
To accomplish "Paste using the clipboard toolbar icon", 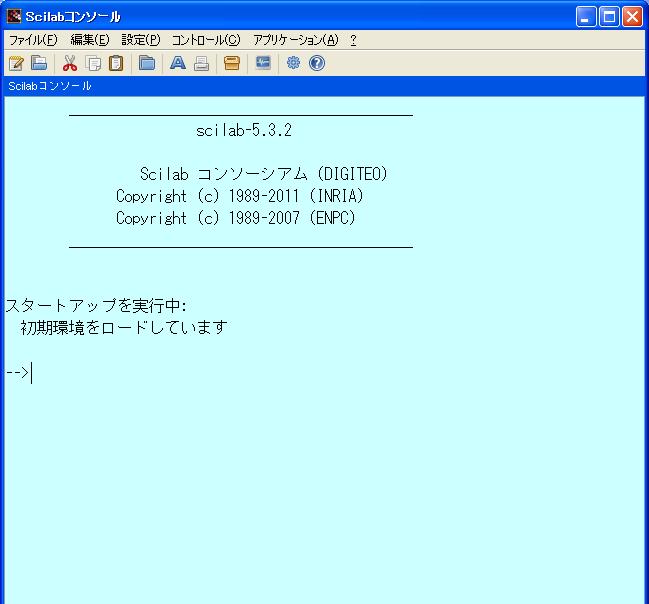I will (x=116, y=63).
